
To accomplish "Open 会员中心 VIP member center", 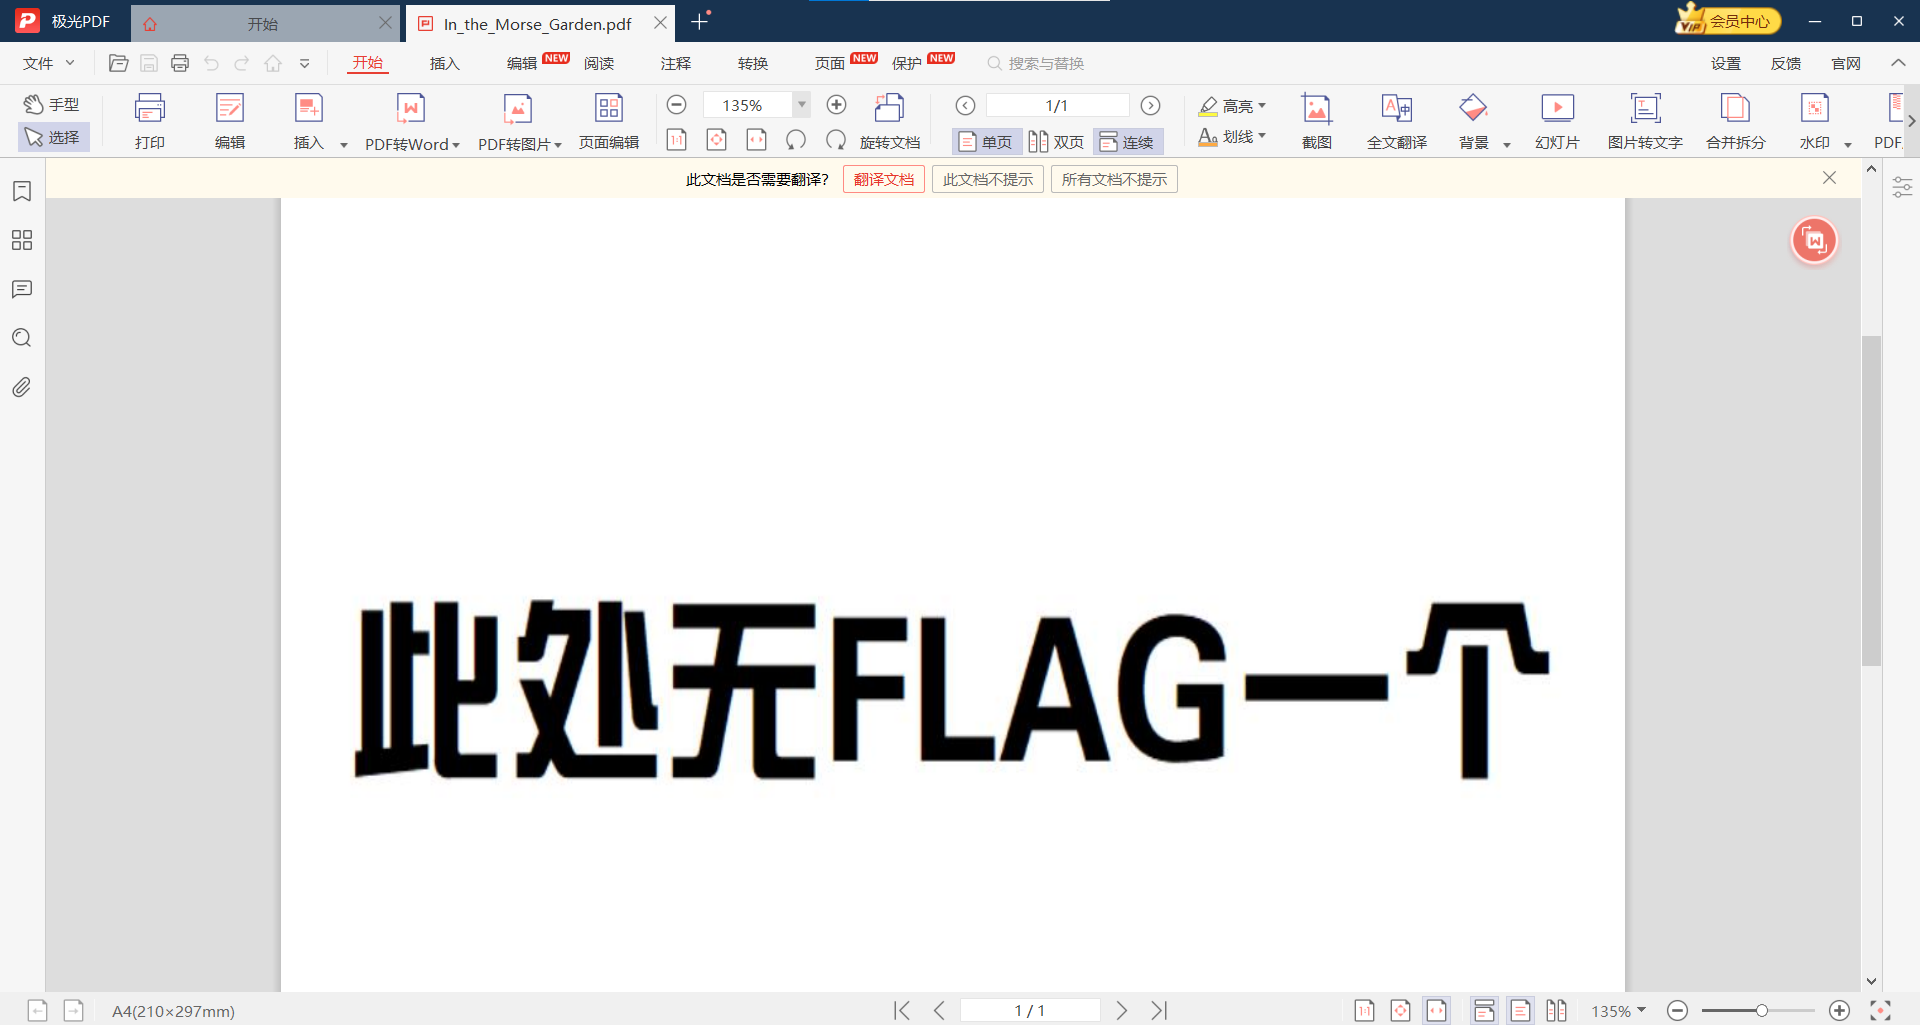I will (x=1729, y=20).
